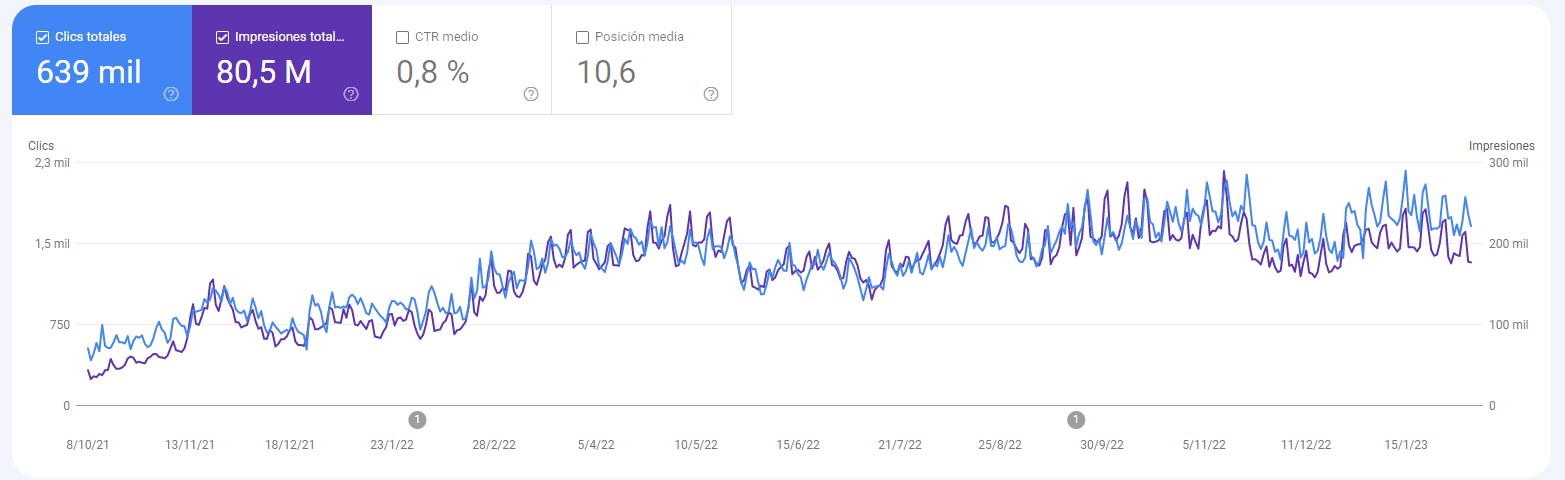This screenshot has height=480, width=1565.
Task: Open help icon in Impresiones totales card
Action: point(351,94)
